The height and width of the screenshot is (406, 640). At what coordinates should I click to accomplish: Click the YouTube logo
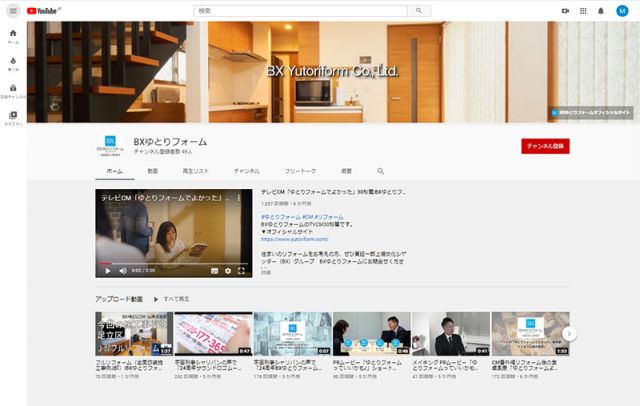click(x=44, y=10)
